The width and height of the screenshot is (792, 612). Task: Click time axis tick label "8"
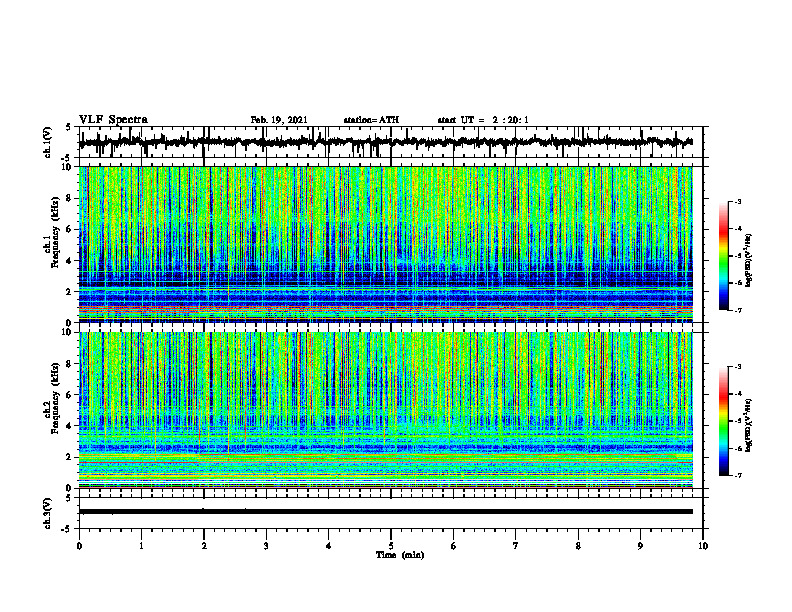click(x=578, y=546)
